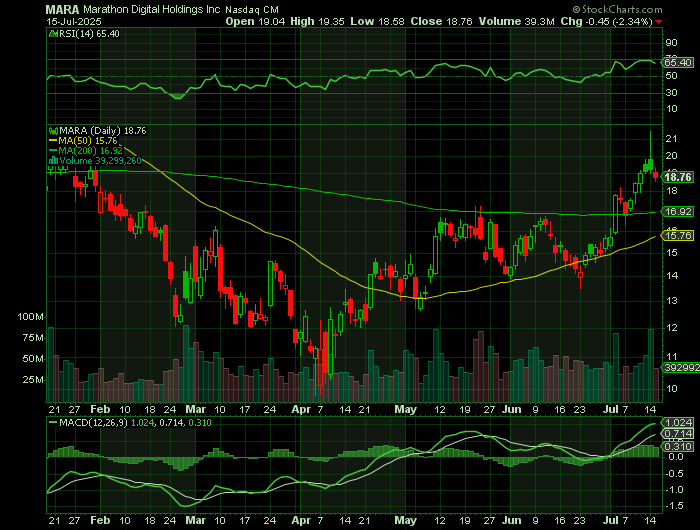Click the 30 level on RSI axis

(x=671, y=92)
